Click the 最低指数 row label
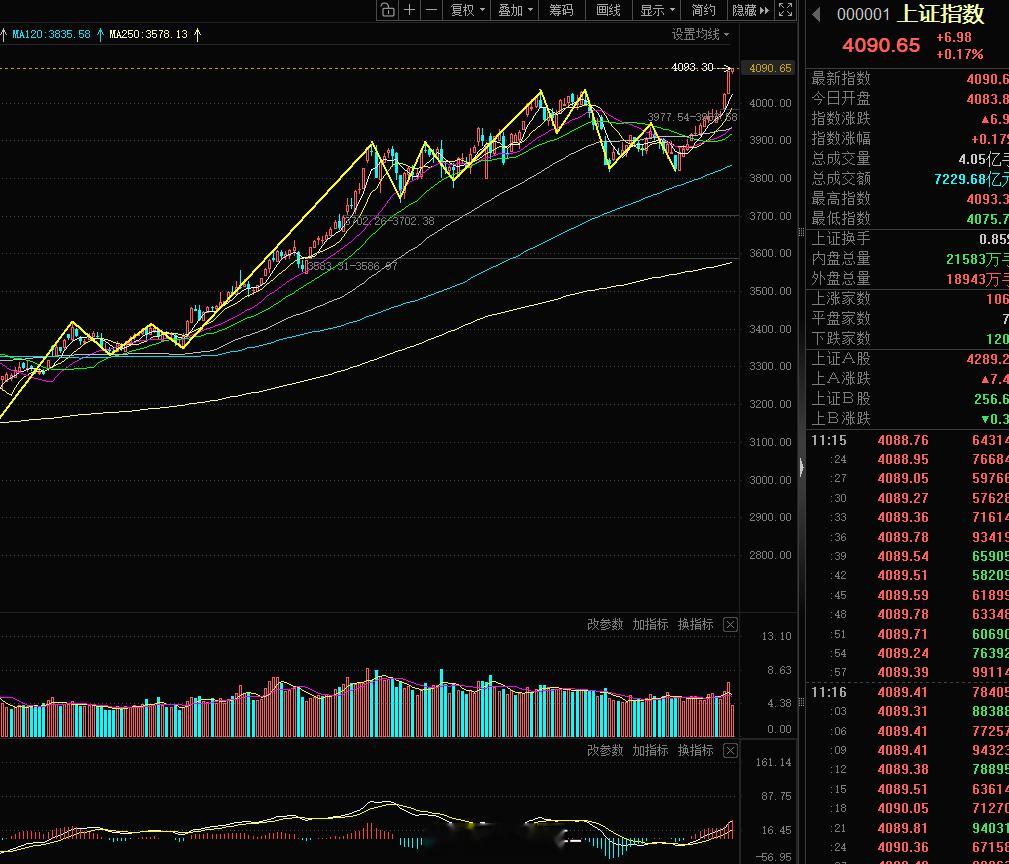1009x864 pixels. coord(840,218)
